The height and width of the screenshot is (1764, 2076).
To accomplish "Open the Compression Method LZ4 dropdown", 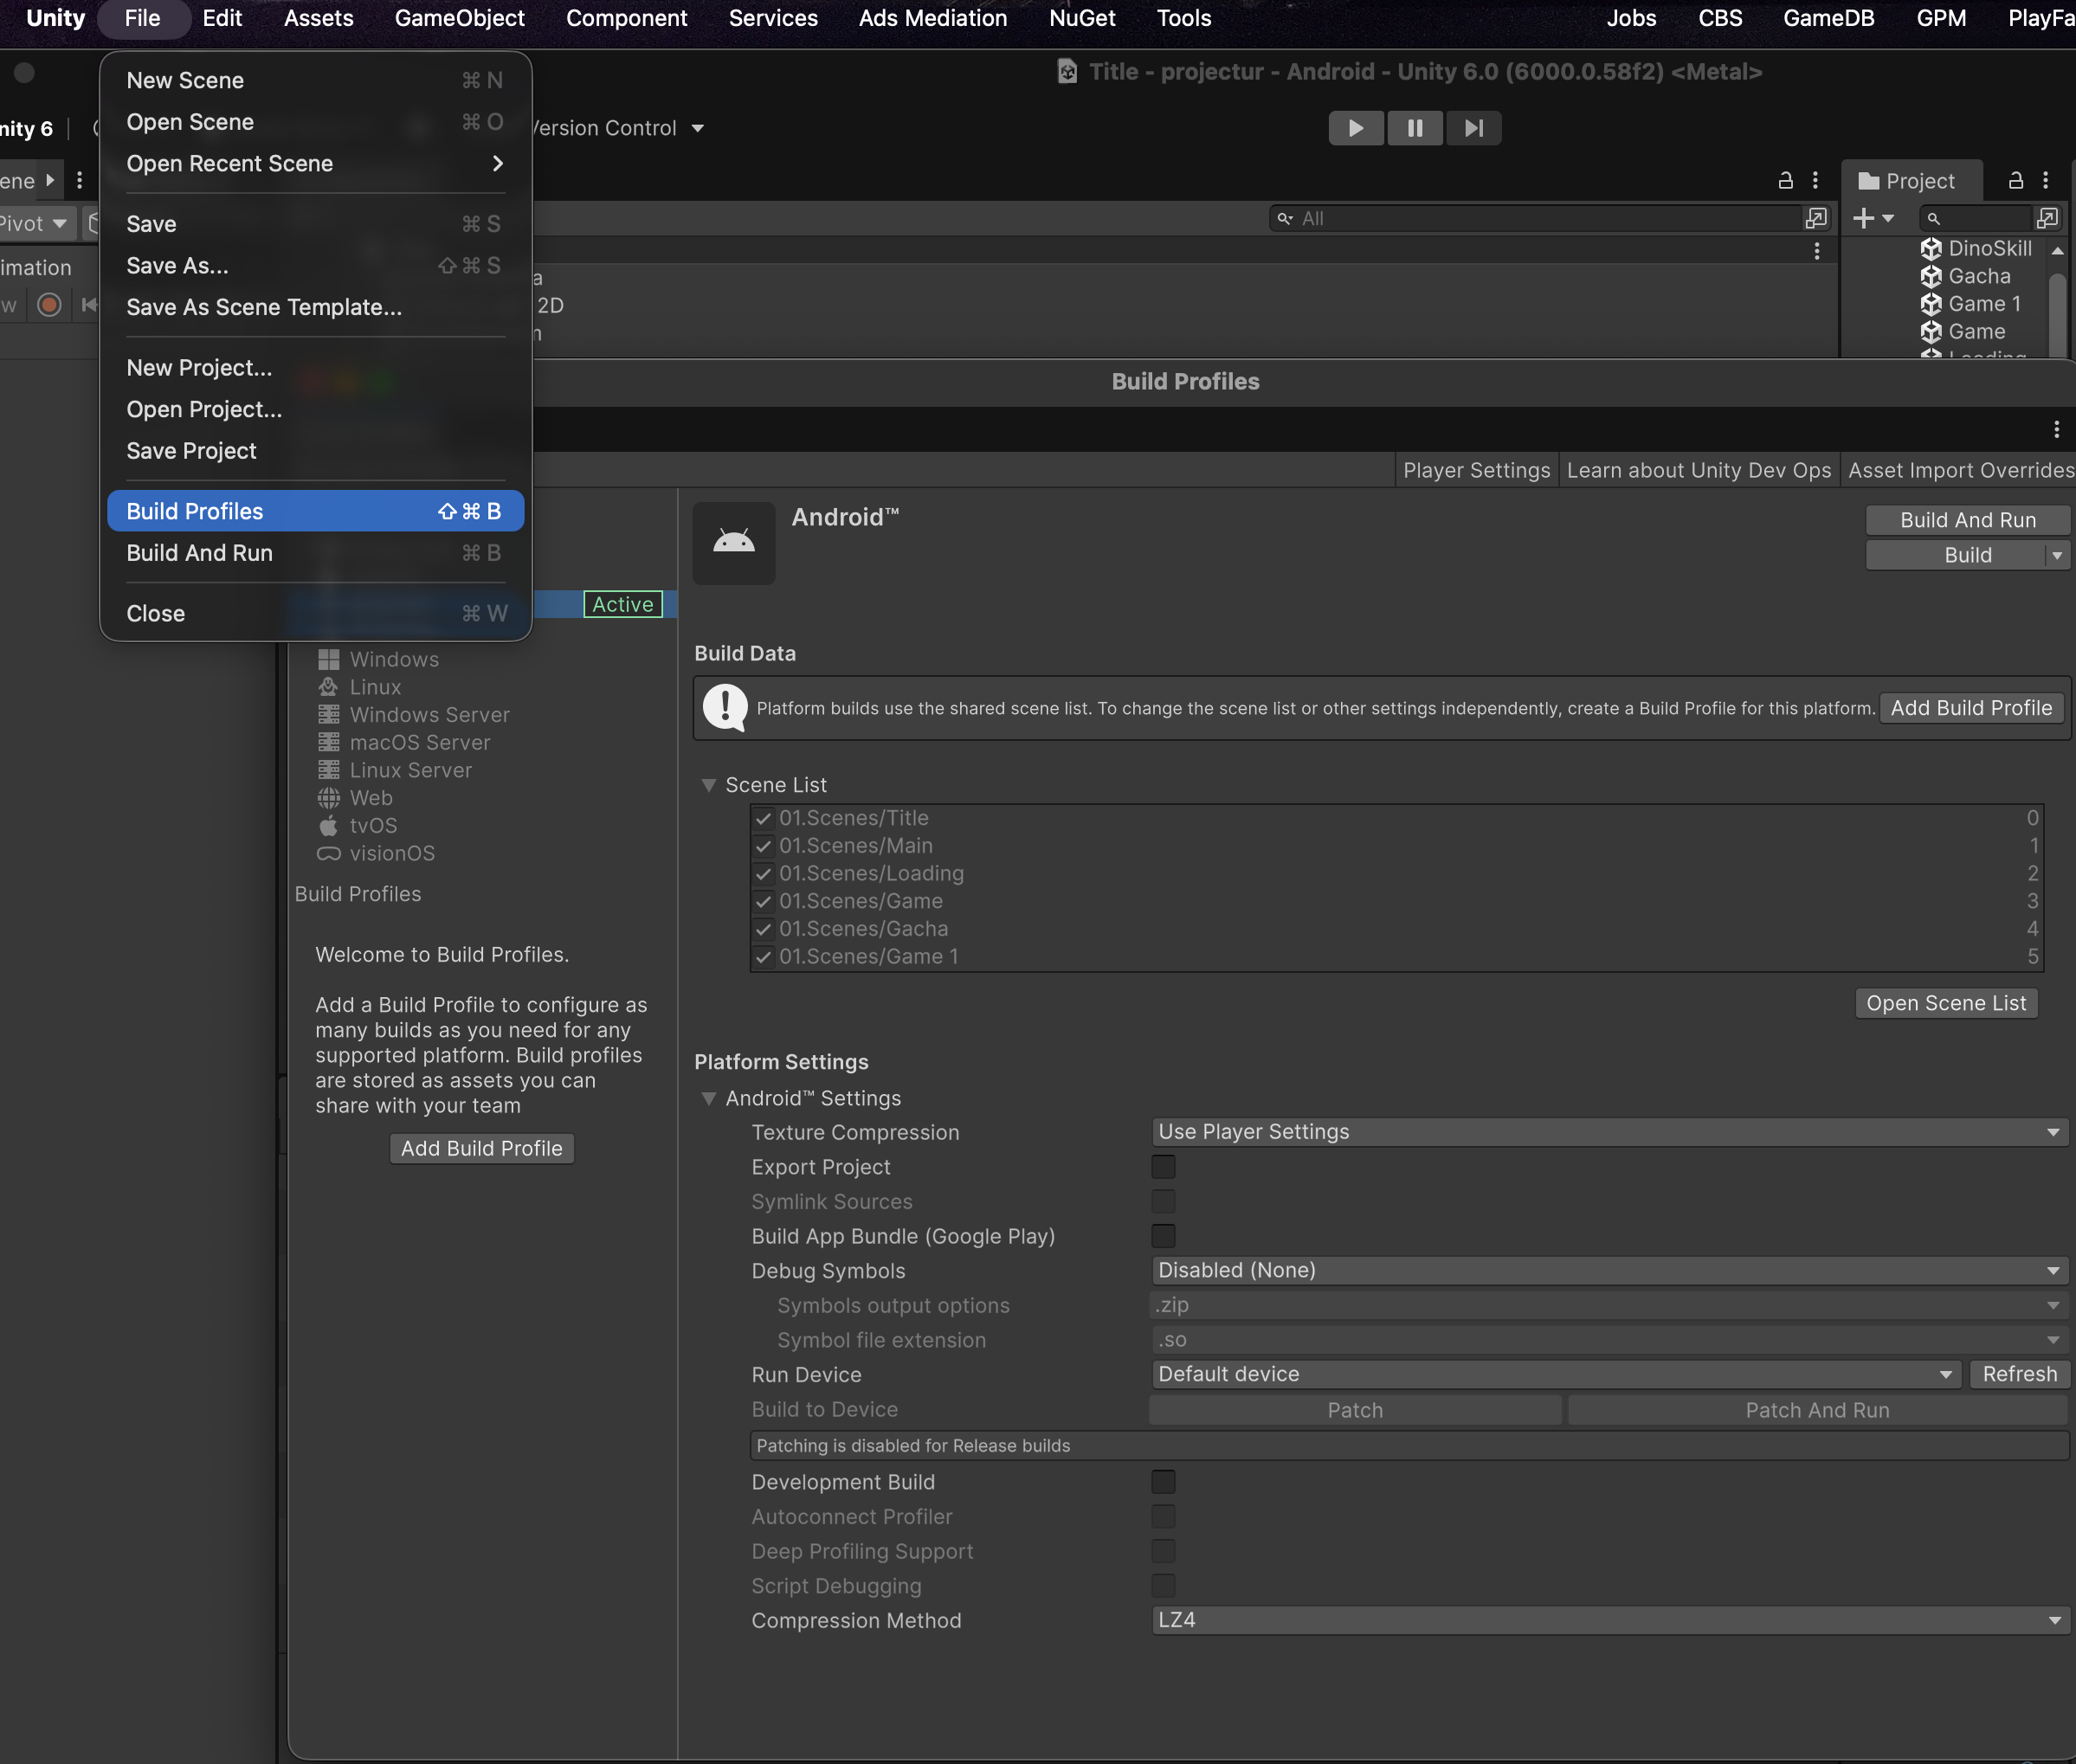I will point(1609,1620).
